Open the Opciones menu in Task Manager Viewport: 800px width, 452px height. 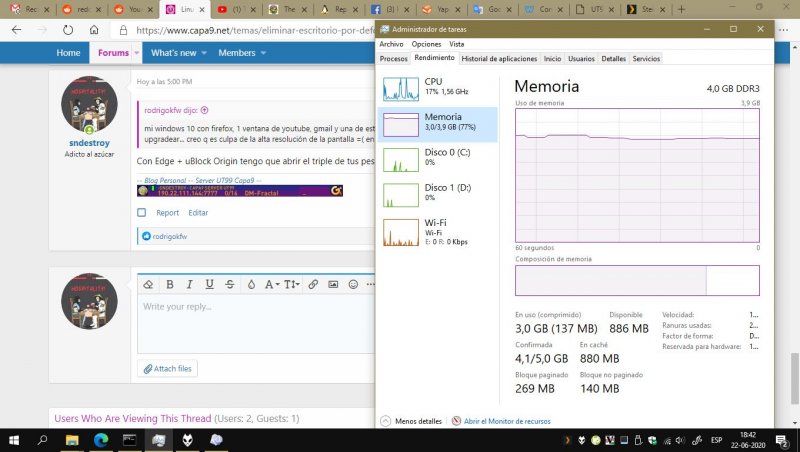coord(426,44)
